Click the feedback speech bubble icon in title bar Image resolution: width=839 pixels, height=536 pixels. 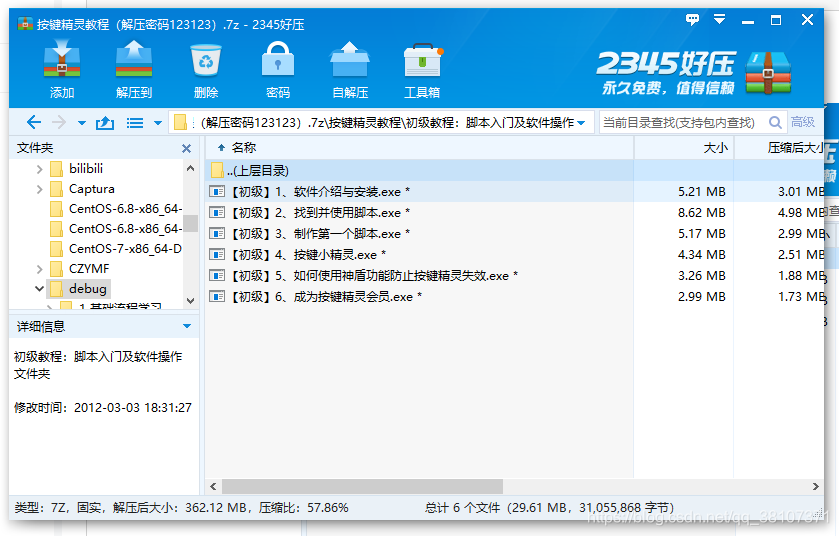point(692,20)
